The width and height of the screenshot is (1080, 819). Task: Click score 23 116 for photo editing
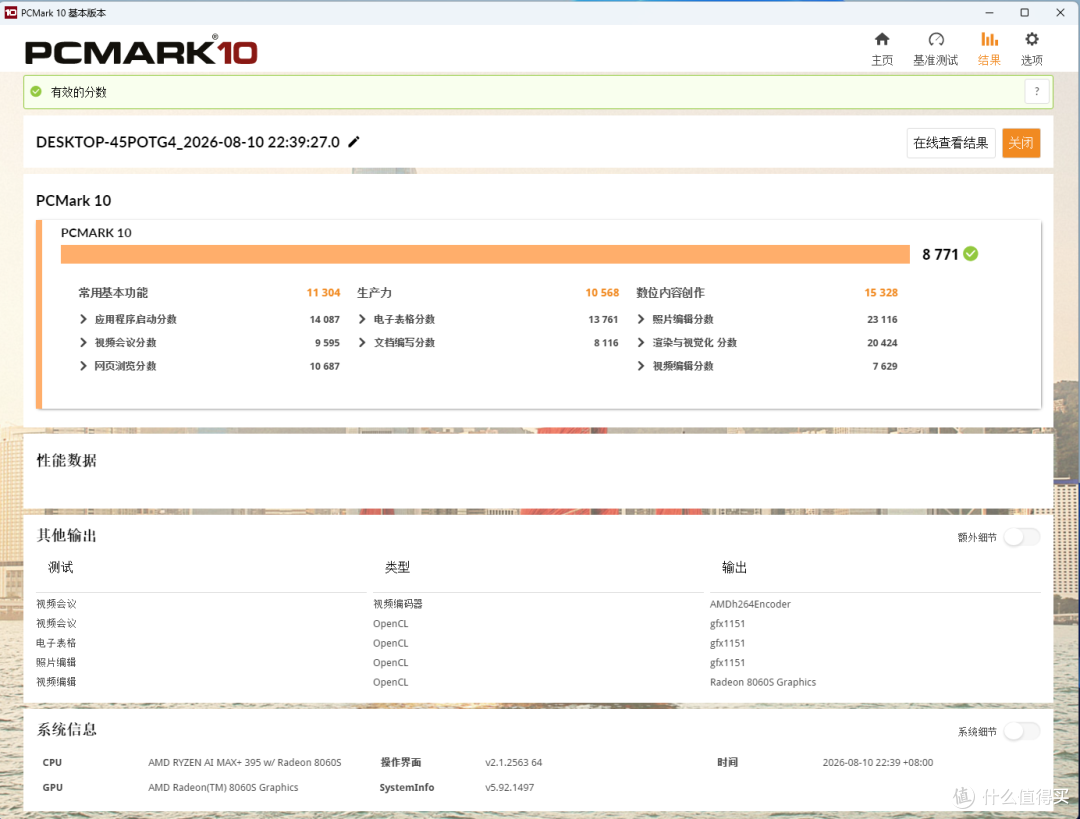click(882, 320)
